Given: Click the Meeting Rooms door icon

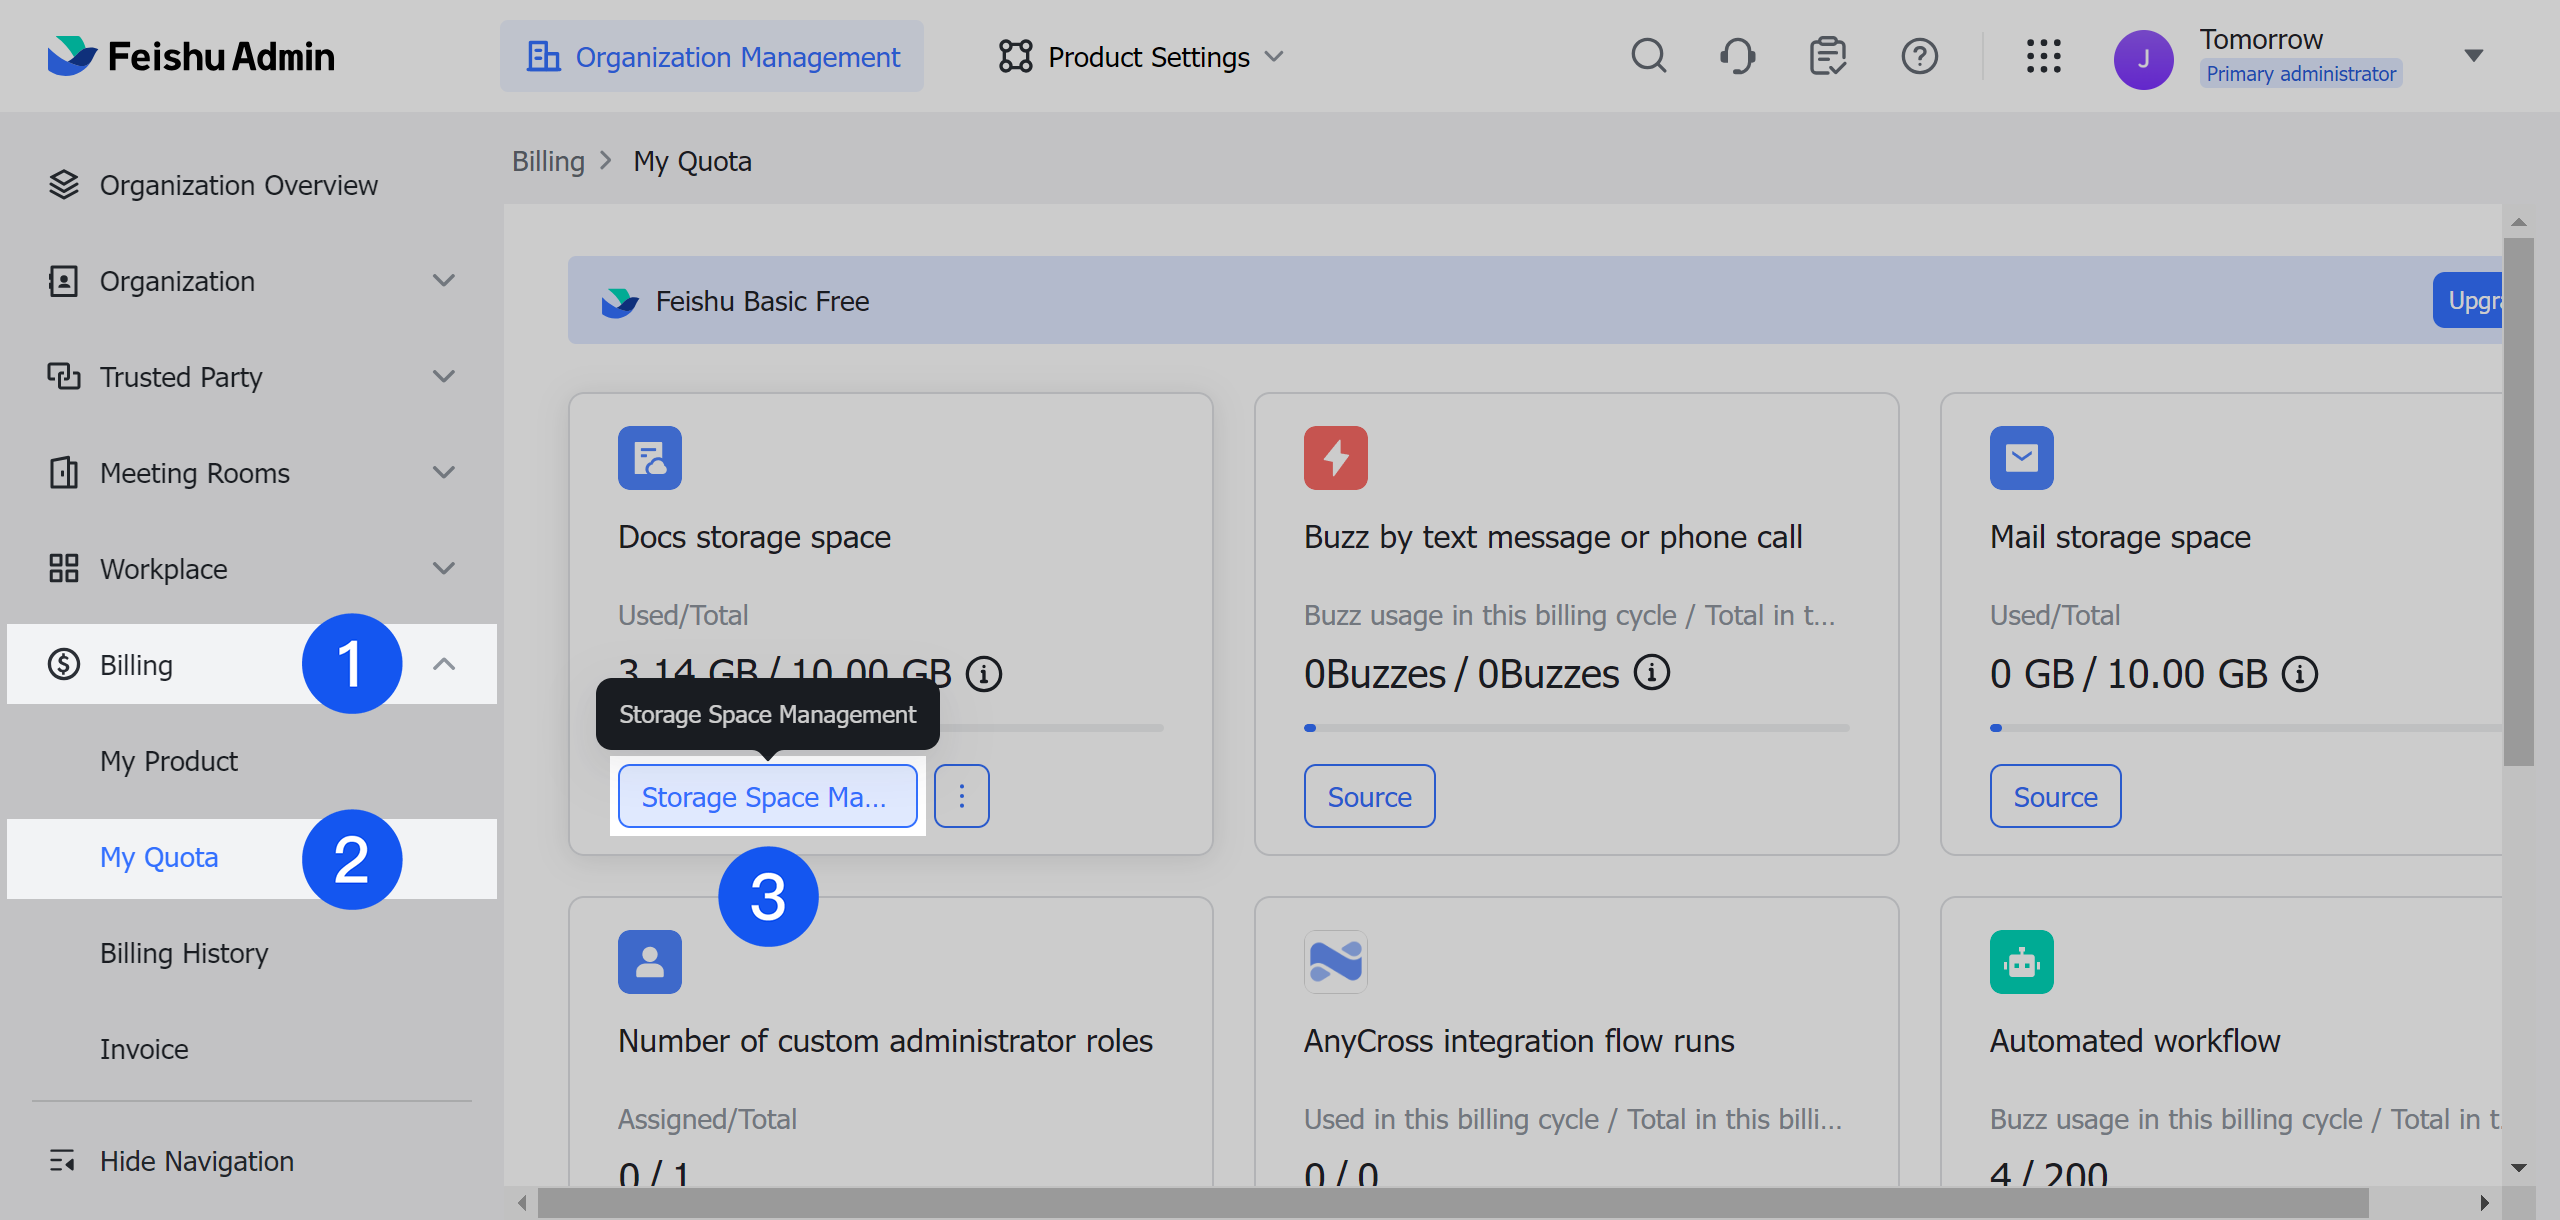Looking at the screenshot, I should pyautogui.click(x=64, y=472).
